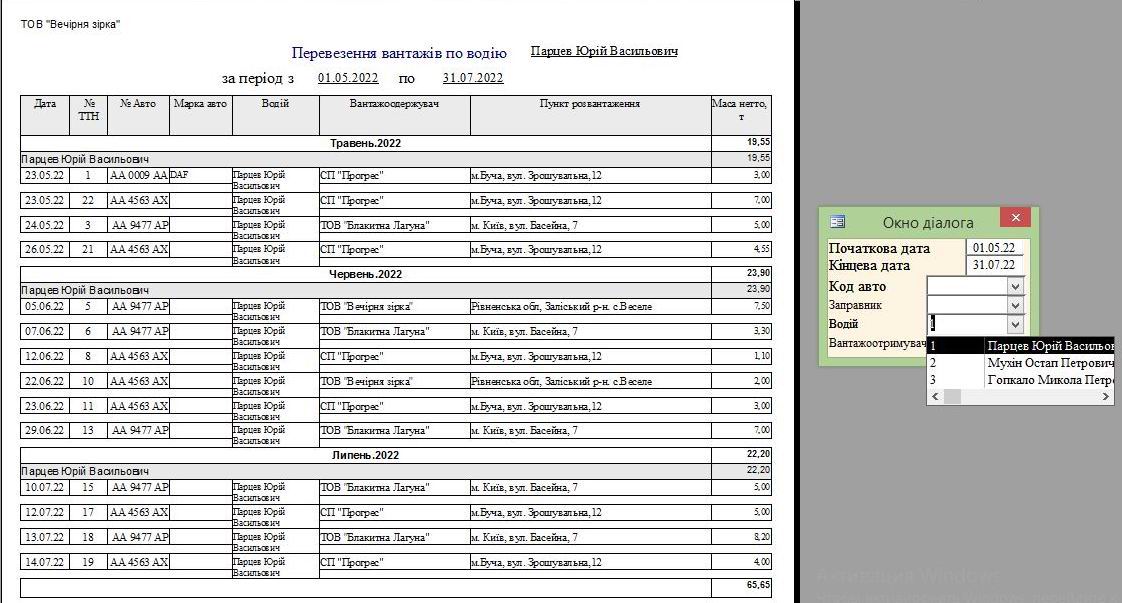The height and width of the screenshot is (603, 1122).
Task: Click the Травень.2022 group header
Action: [x=365, y=143]
